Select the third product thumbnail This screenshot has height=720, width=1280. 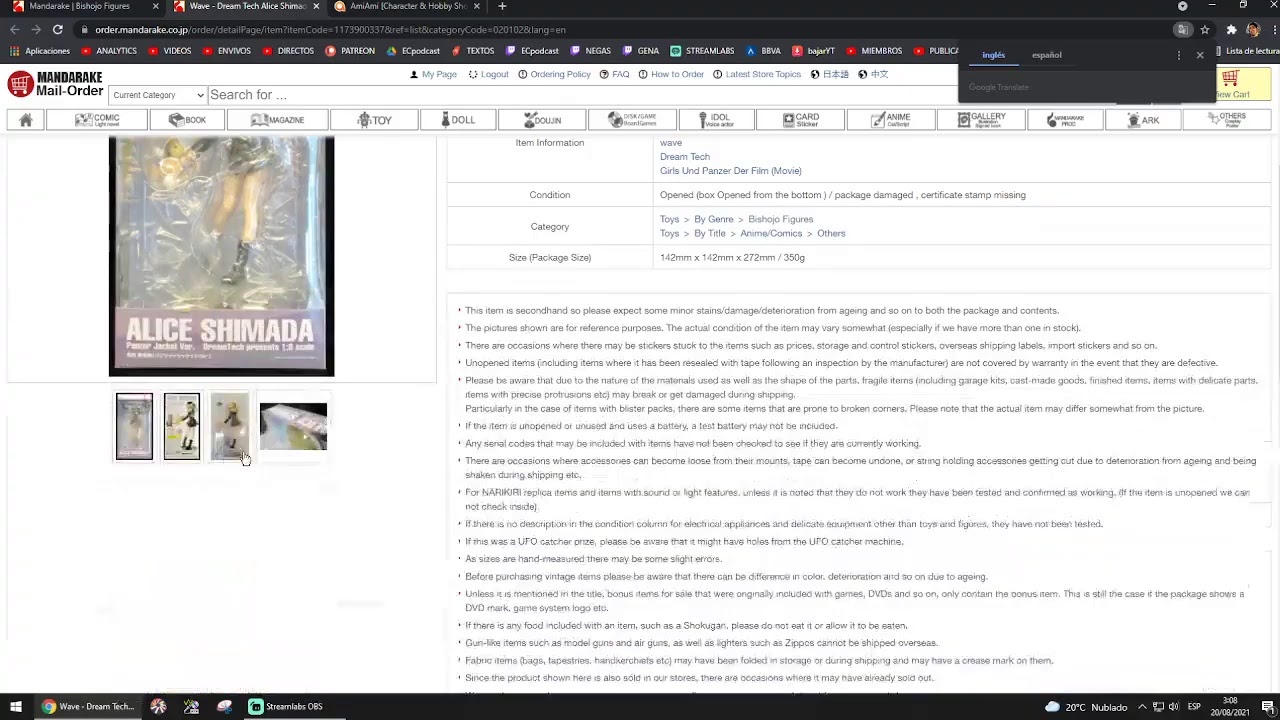(230, 426)
